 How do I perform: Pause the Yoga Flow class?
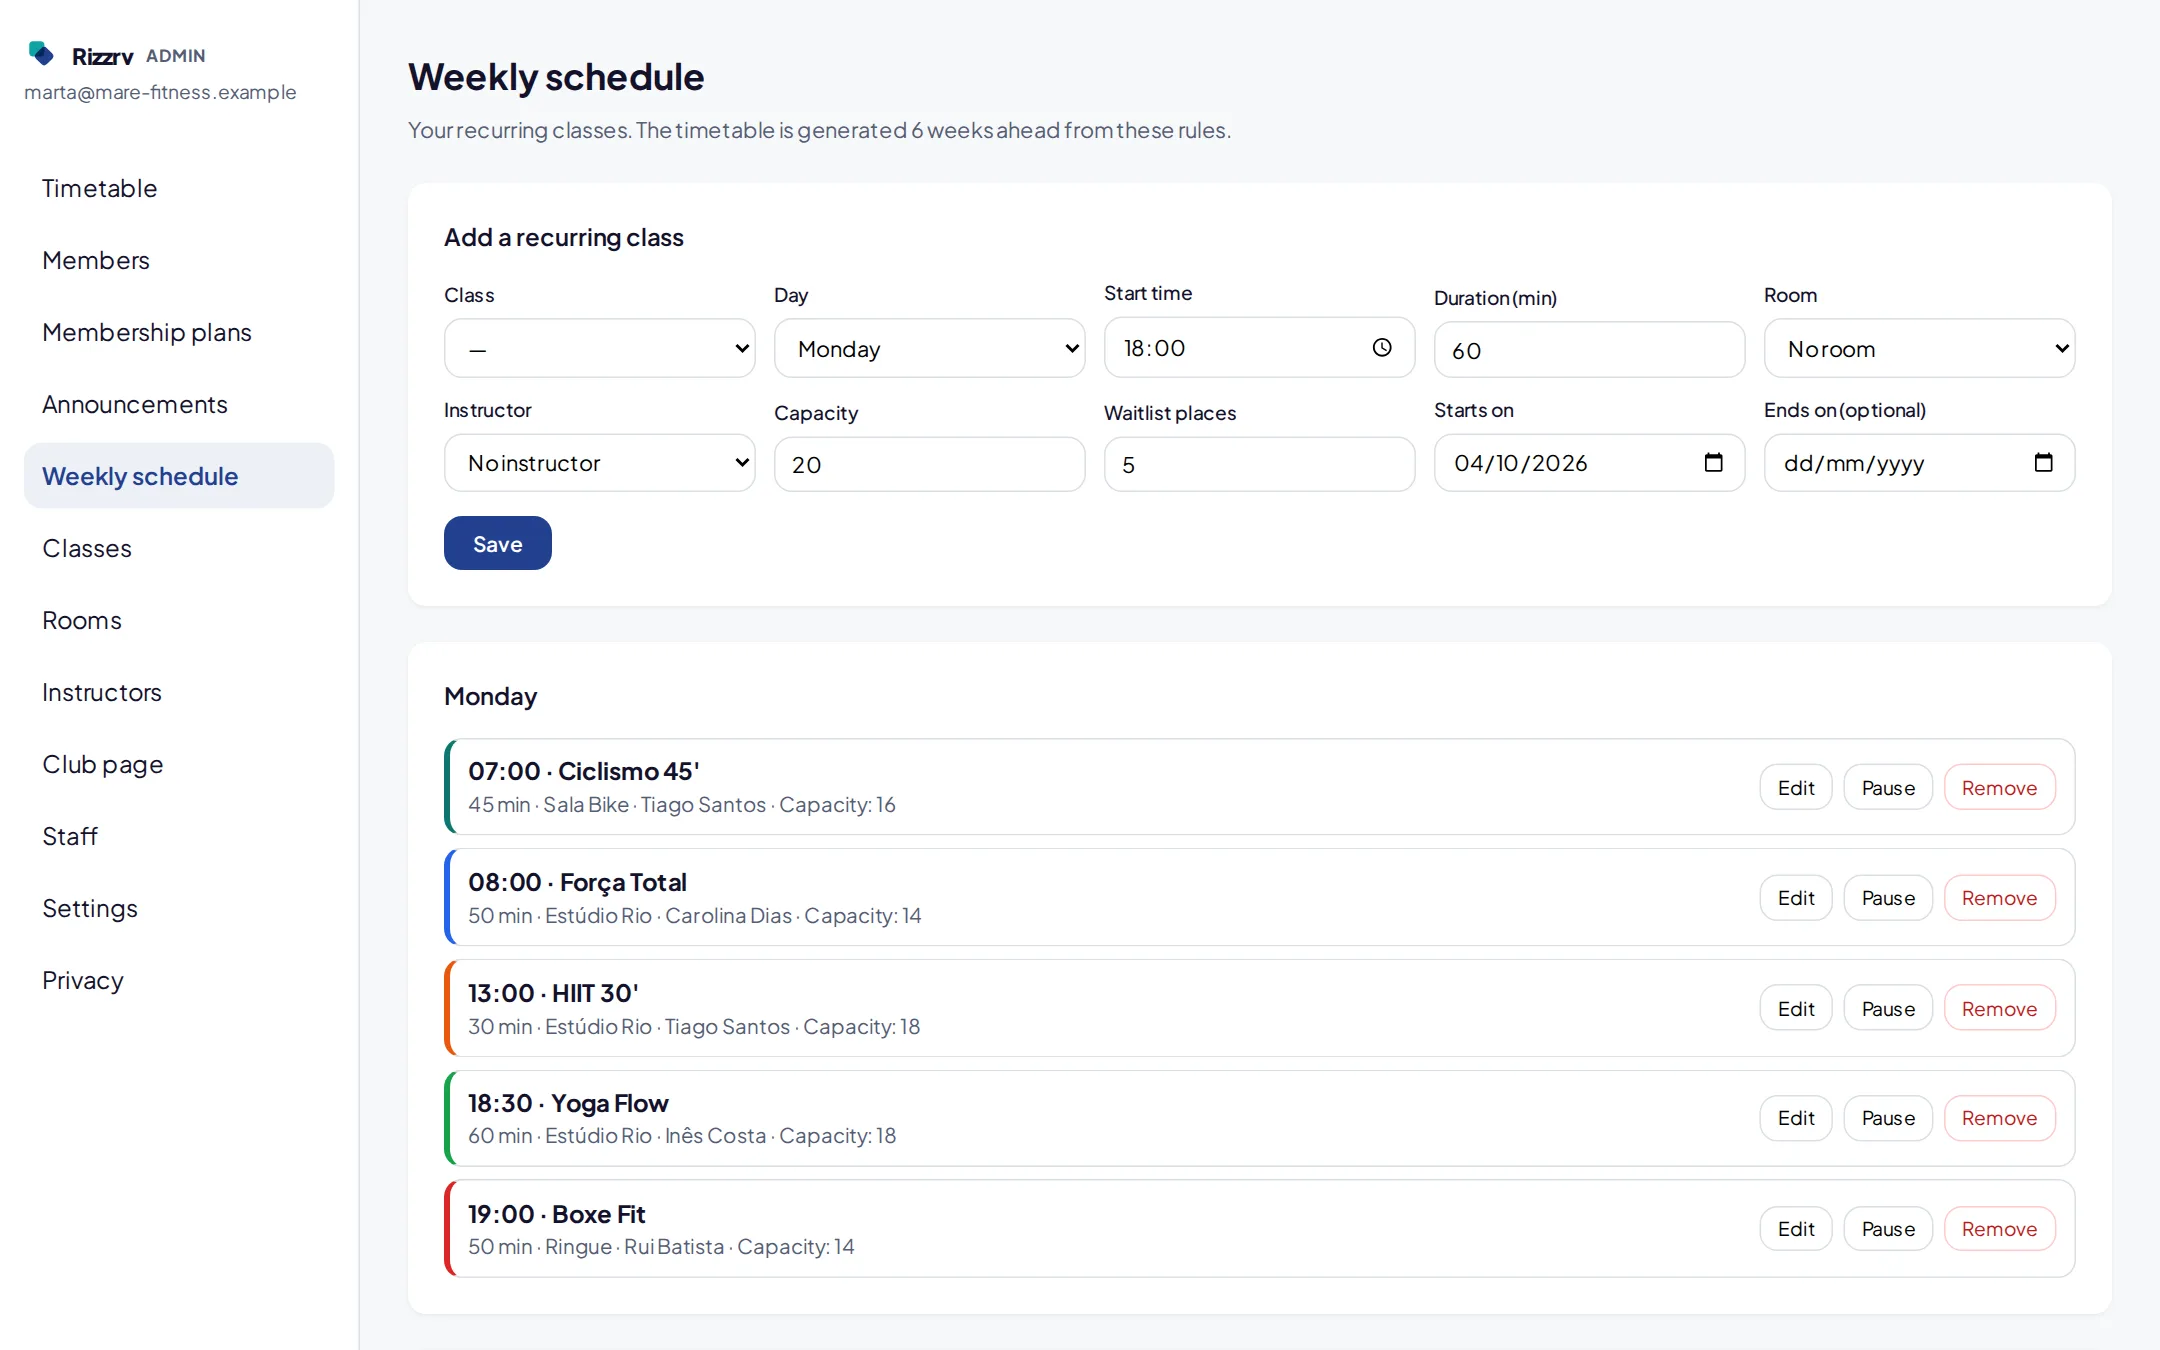pos(1887,1118)
